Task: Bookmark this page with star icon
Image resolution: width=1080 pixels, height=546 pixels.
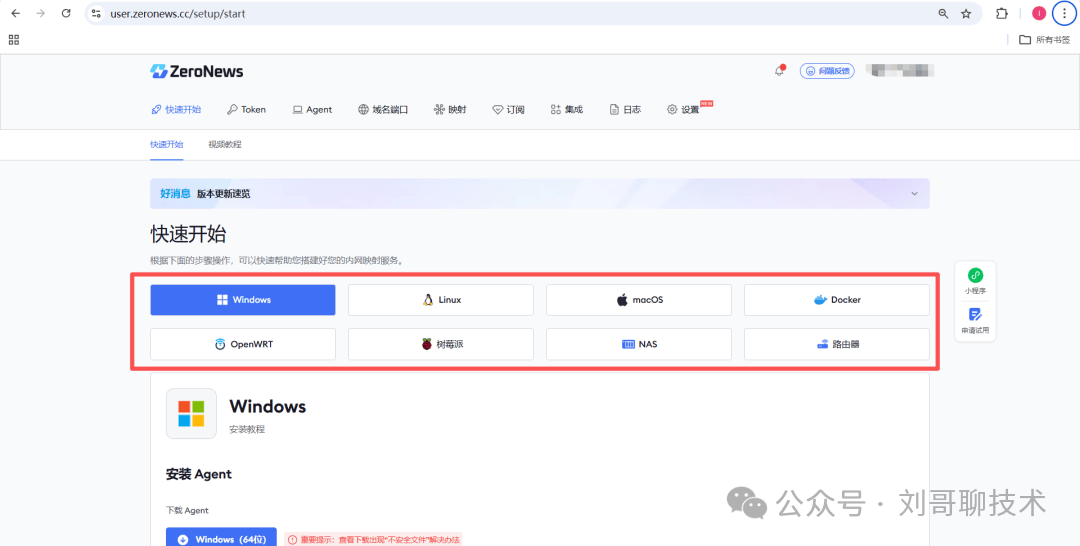Action: tap(966, 14)
